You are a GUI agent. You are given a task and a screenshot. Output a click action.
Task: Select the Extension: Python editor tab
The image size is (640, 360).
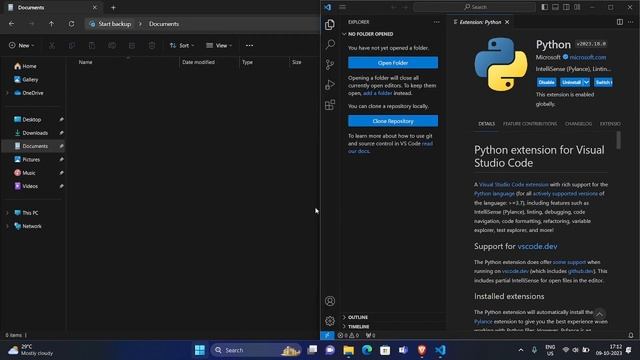[x=480, y=22]
